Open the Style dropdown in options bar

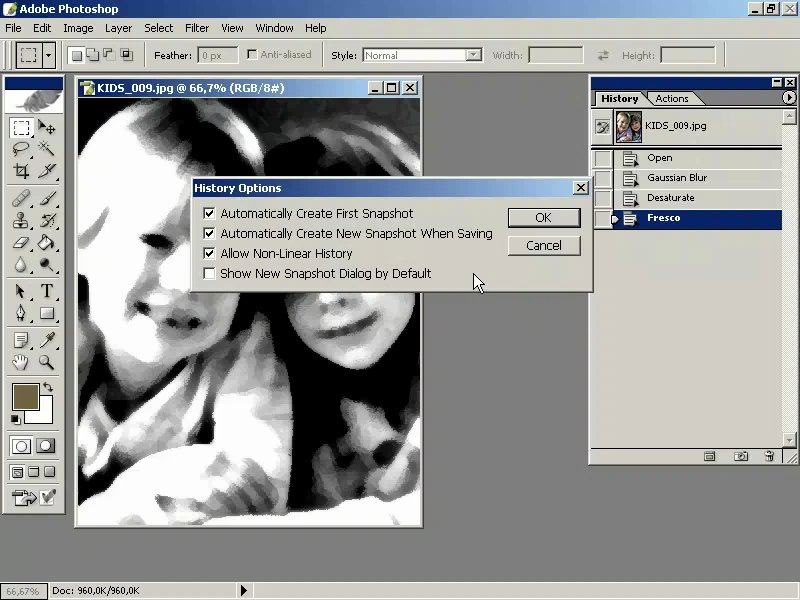click(474, 55)
